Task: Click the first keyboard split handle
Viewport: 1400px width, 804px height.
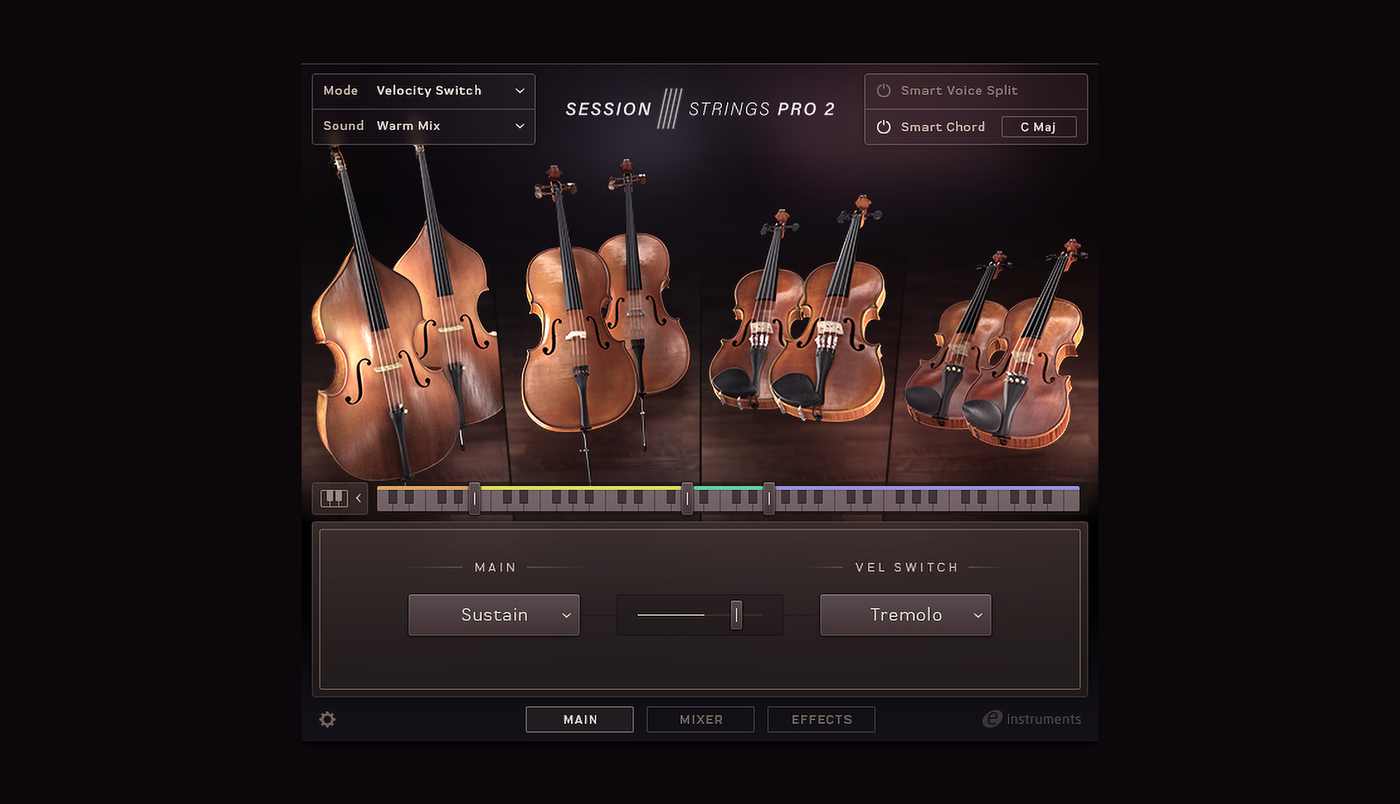Action: (475, 498)
